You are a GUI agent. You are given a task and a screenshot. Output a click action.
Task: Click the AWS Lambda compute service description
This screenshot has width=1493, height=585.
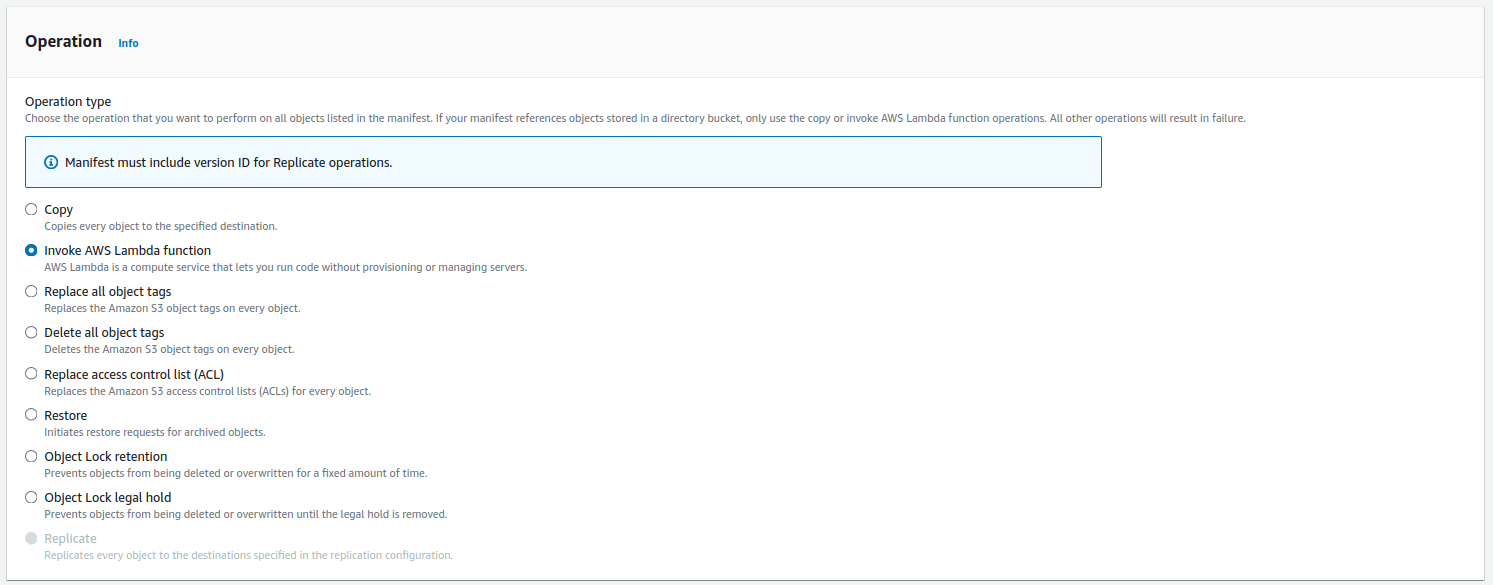(x=285, y=267)
